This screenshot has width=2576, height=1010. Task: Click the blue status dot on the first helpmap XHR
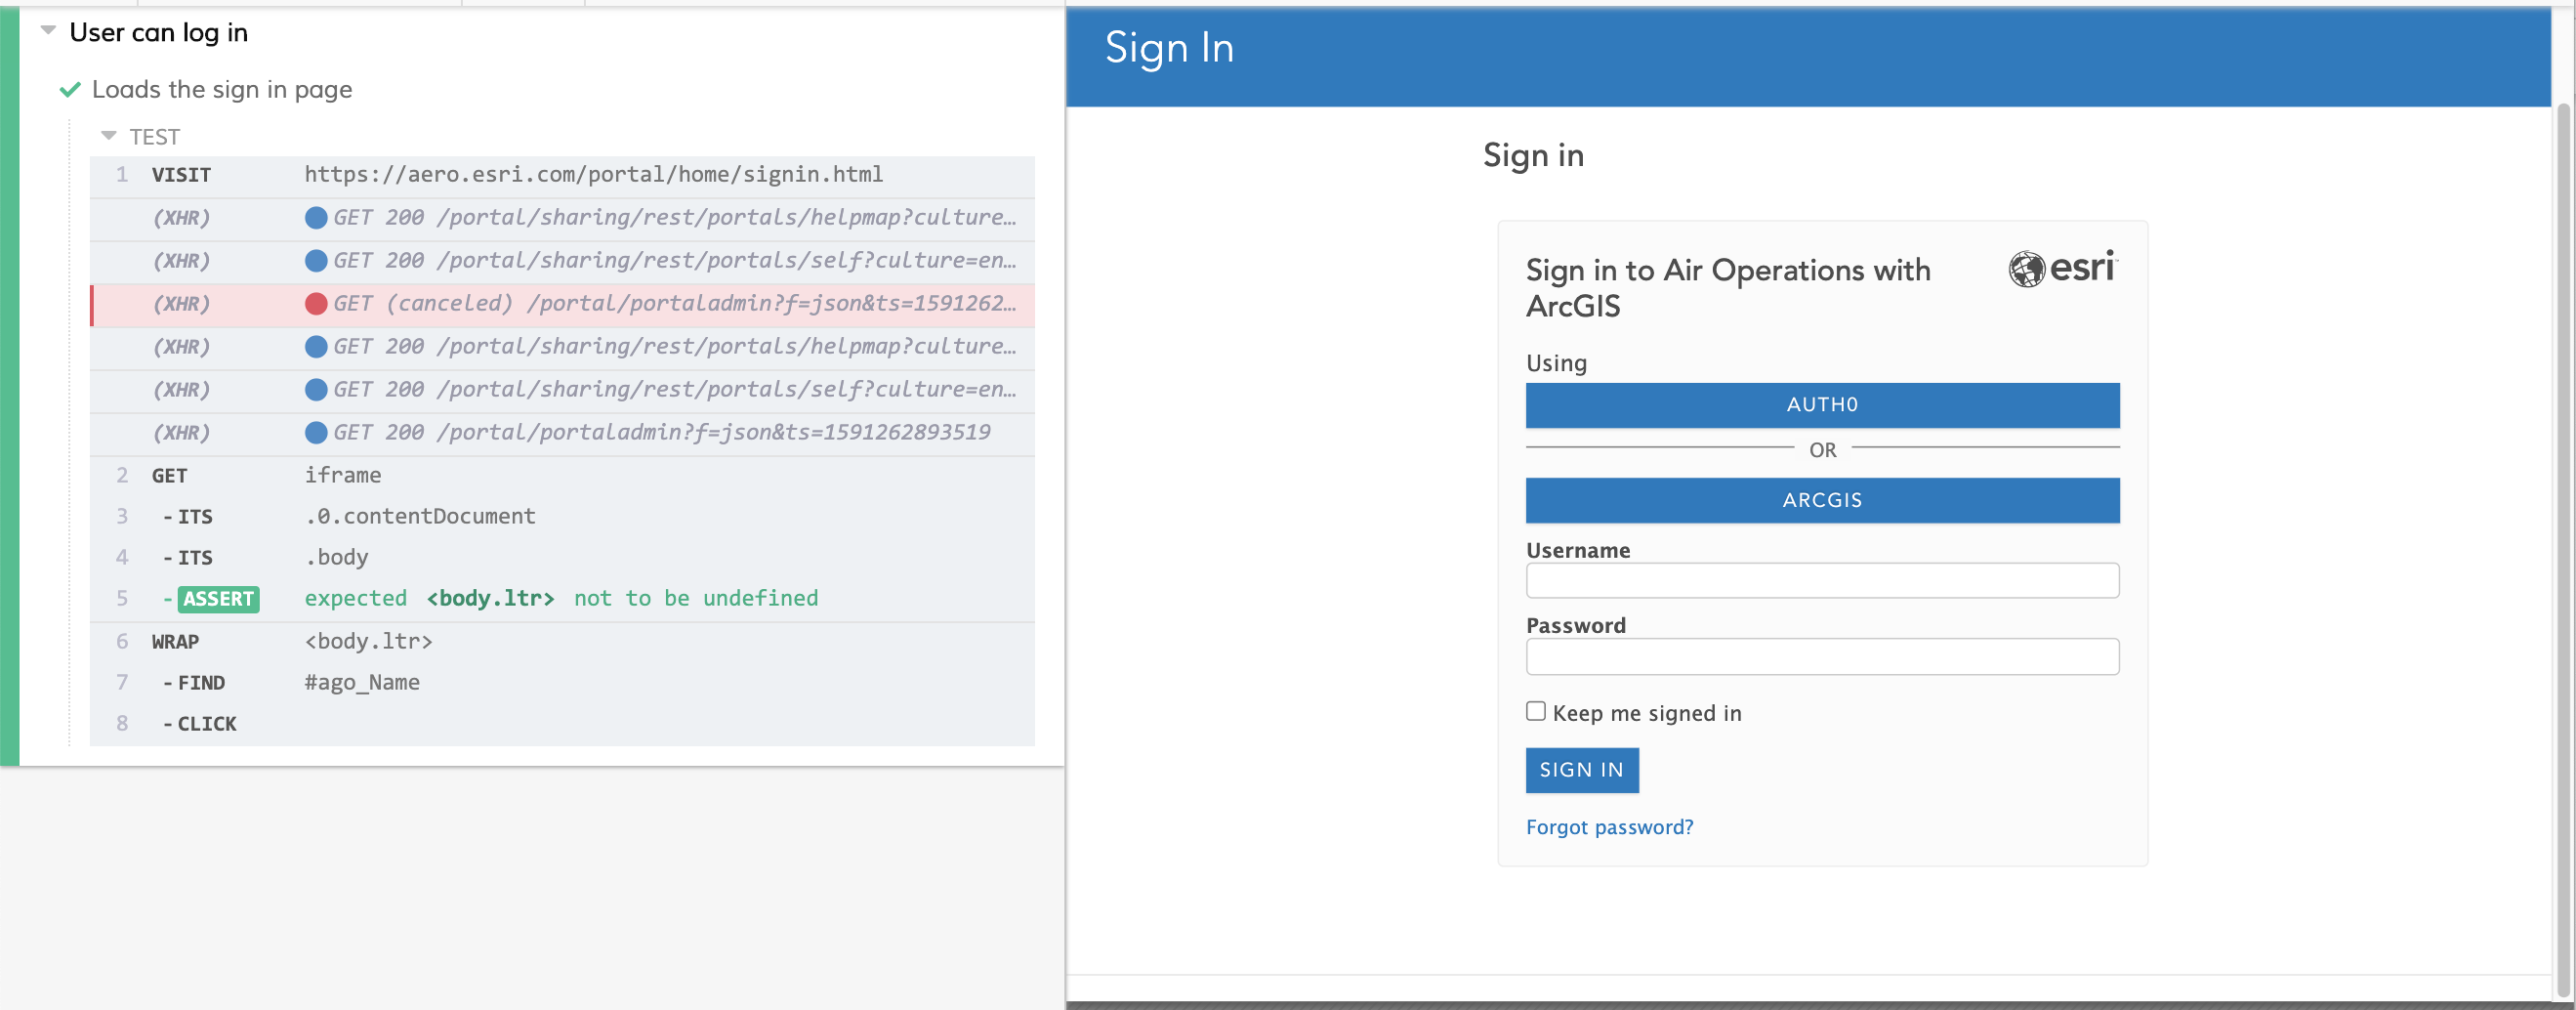[x=316, y=217]
